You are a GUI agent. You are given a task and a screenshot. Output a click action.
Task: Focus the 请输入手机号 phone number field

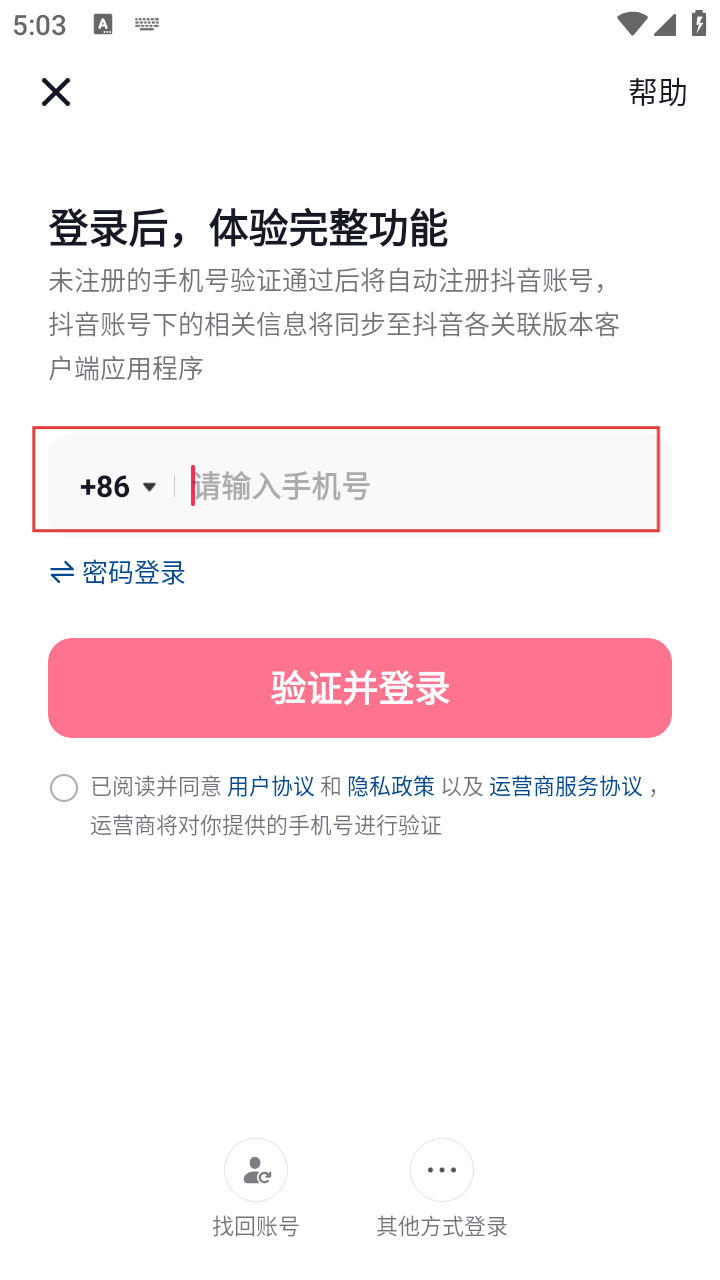coord(400,487)
